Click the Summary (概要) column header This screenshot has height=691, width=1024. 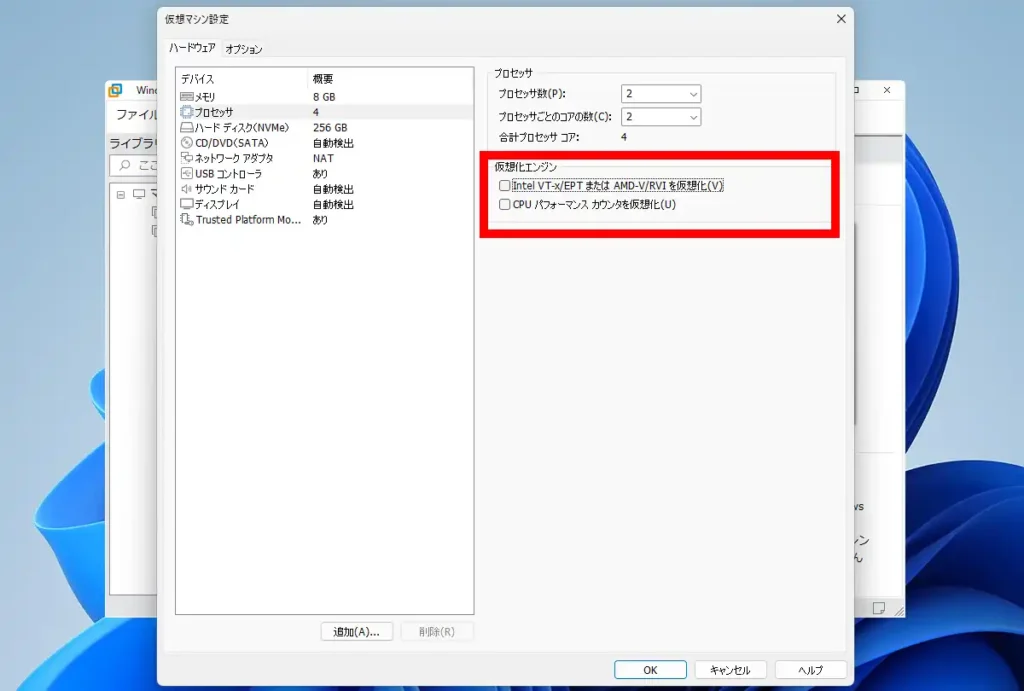coord(323,79)
